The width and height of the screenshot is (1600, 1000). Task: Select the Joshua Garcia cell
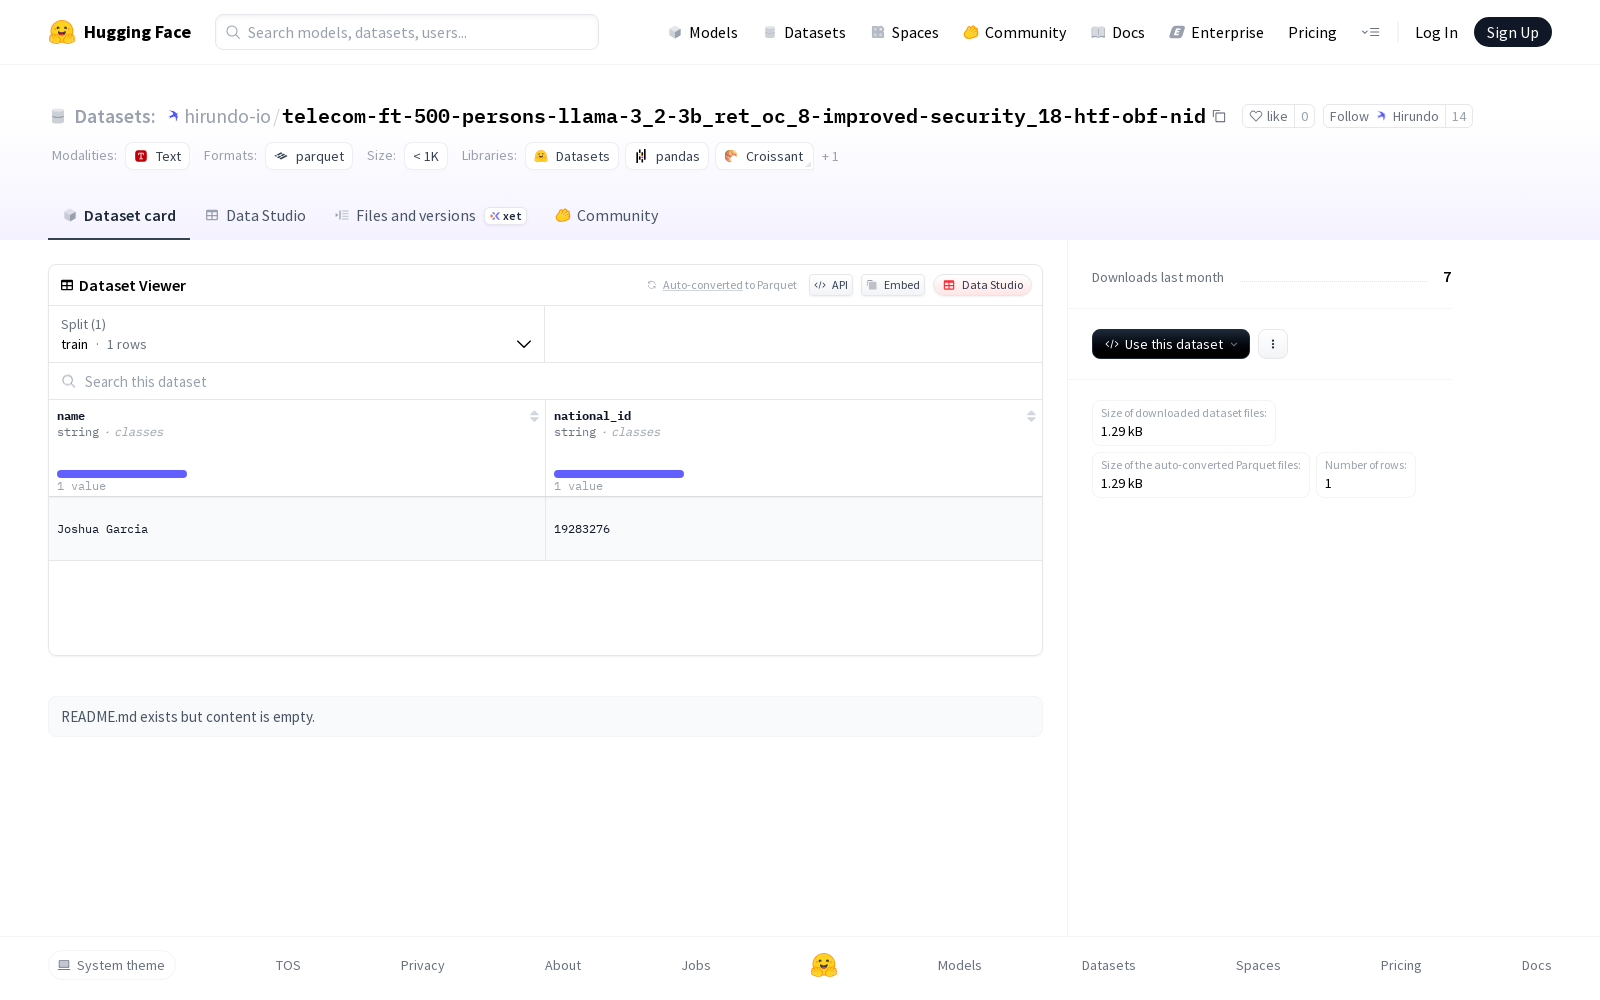coord(297,529)
